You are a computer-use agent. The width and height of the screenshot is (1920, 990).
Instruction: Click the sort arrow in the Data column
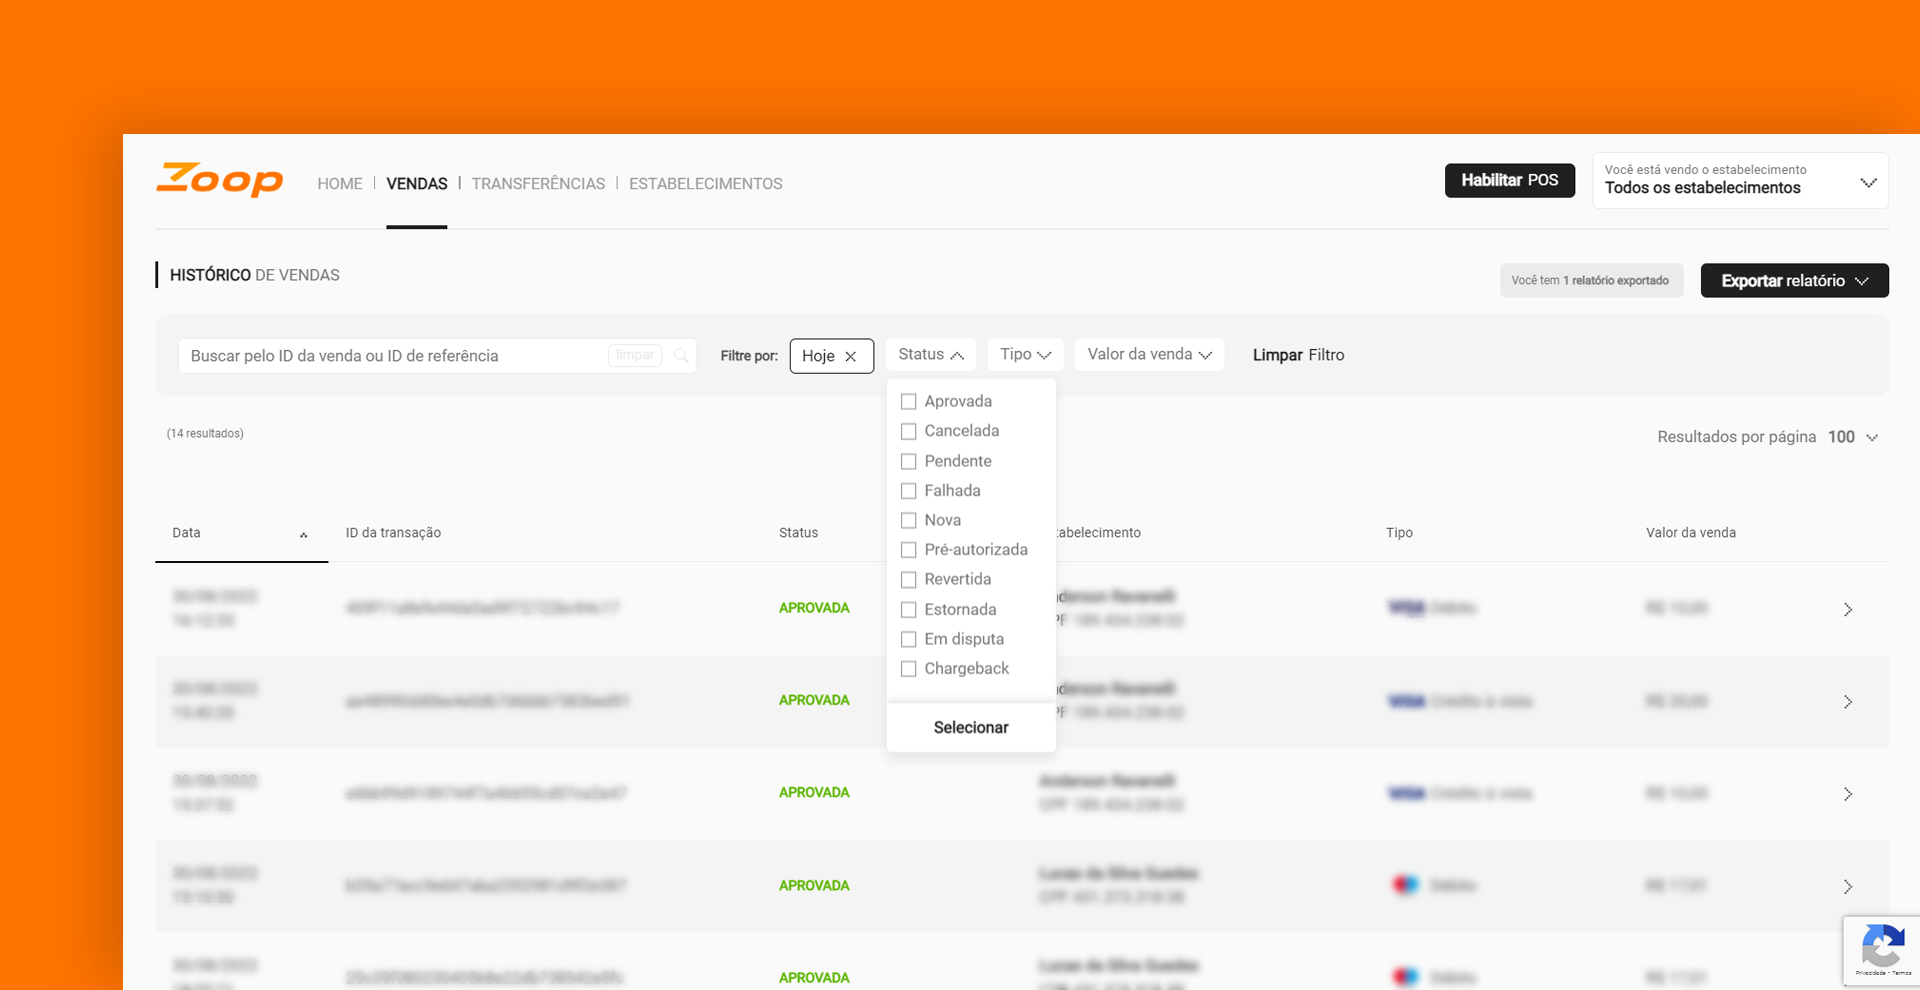304,535
